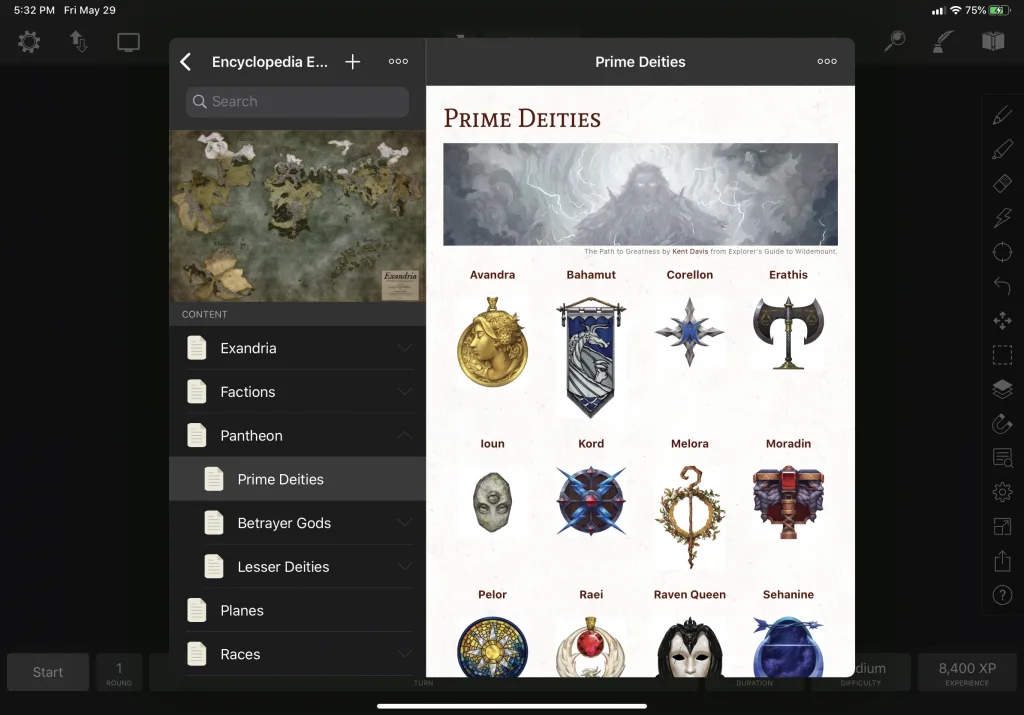Expand the Races entry chevron
1024x715 pixels.
coord(405,654)
